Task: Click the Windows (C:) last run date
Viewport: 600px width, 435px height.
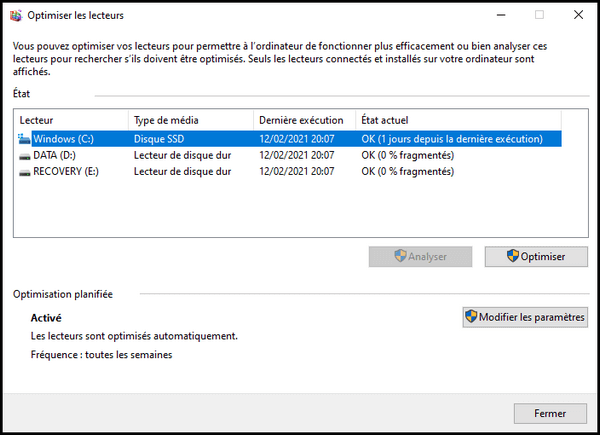Action: pyautogui.click(x=297, y=139)
